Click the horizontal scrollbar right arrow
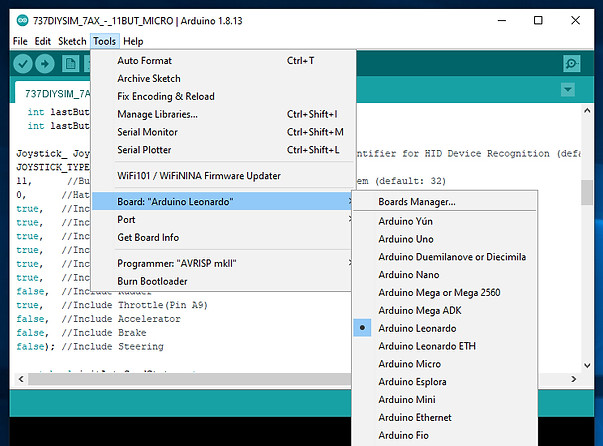The width and height of the screenshot is (603, 446). pyautogui.click(x=573, y=379)
